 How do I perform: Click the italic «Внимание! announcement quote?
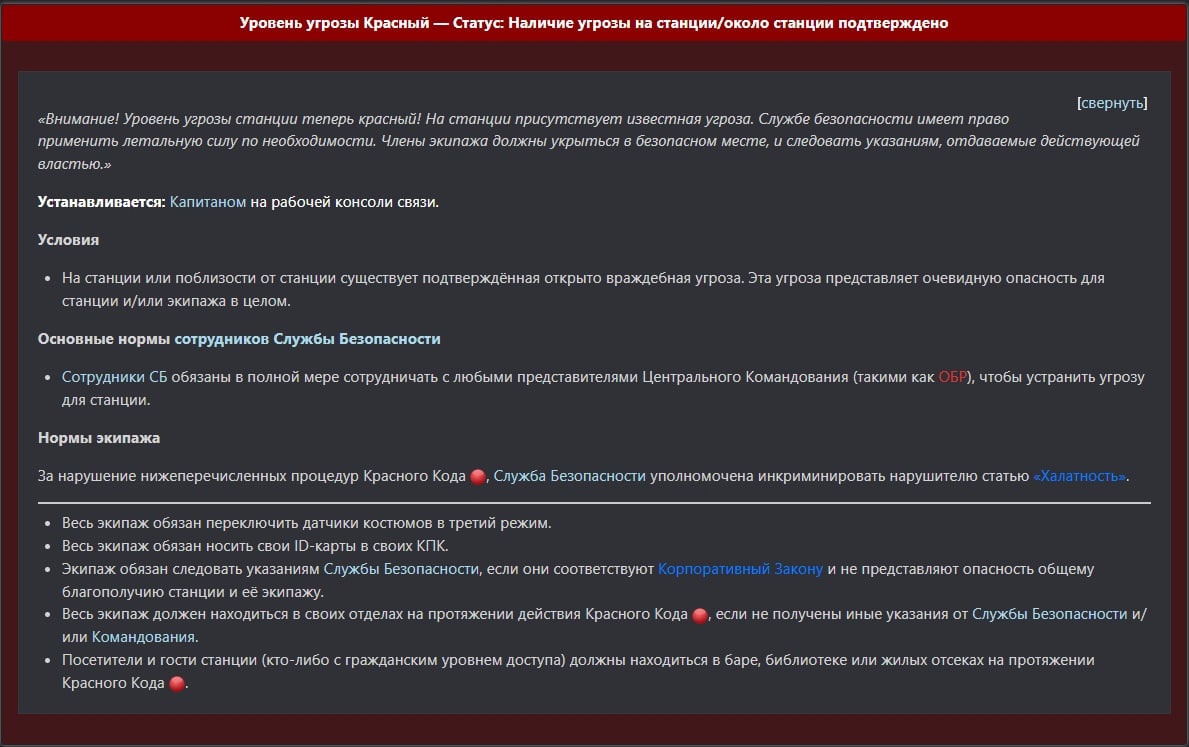(588, 141)
